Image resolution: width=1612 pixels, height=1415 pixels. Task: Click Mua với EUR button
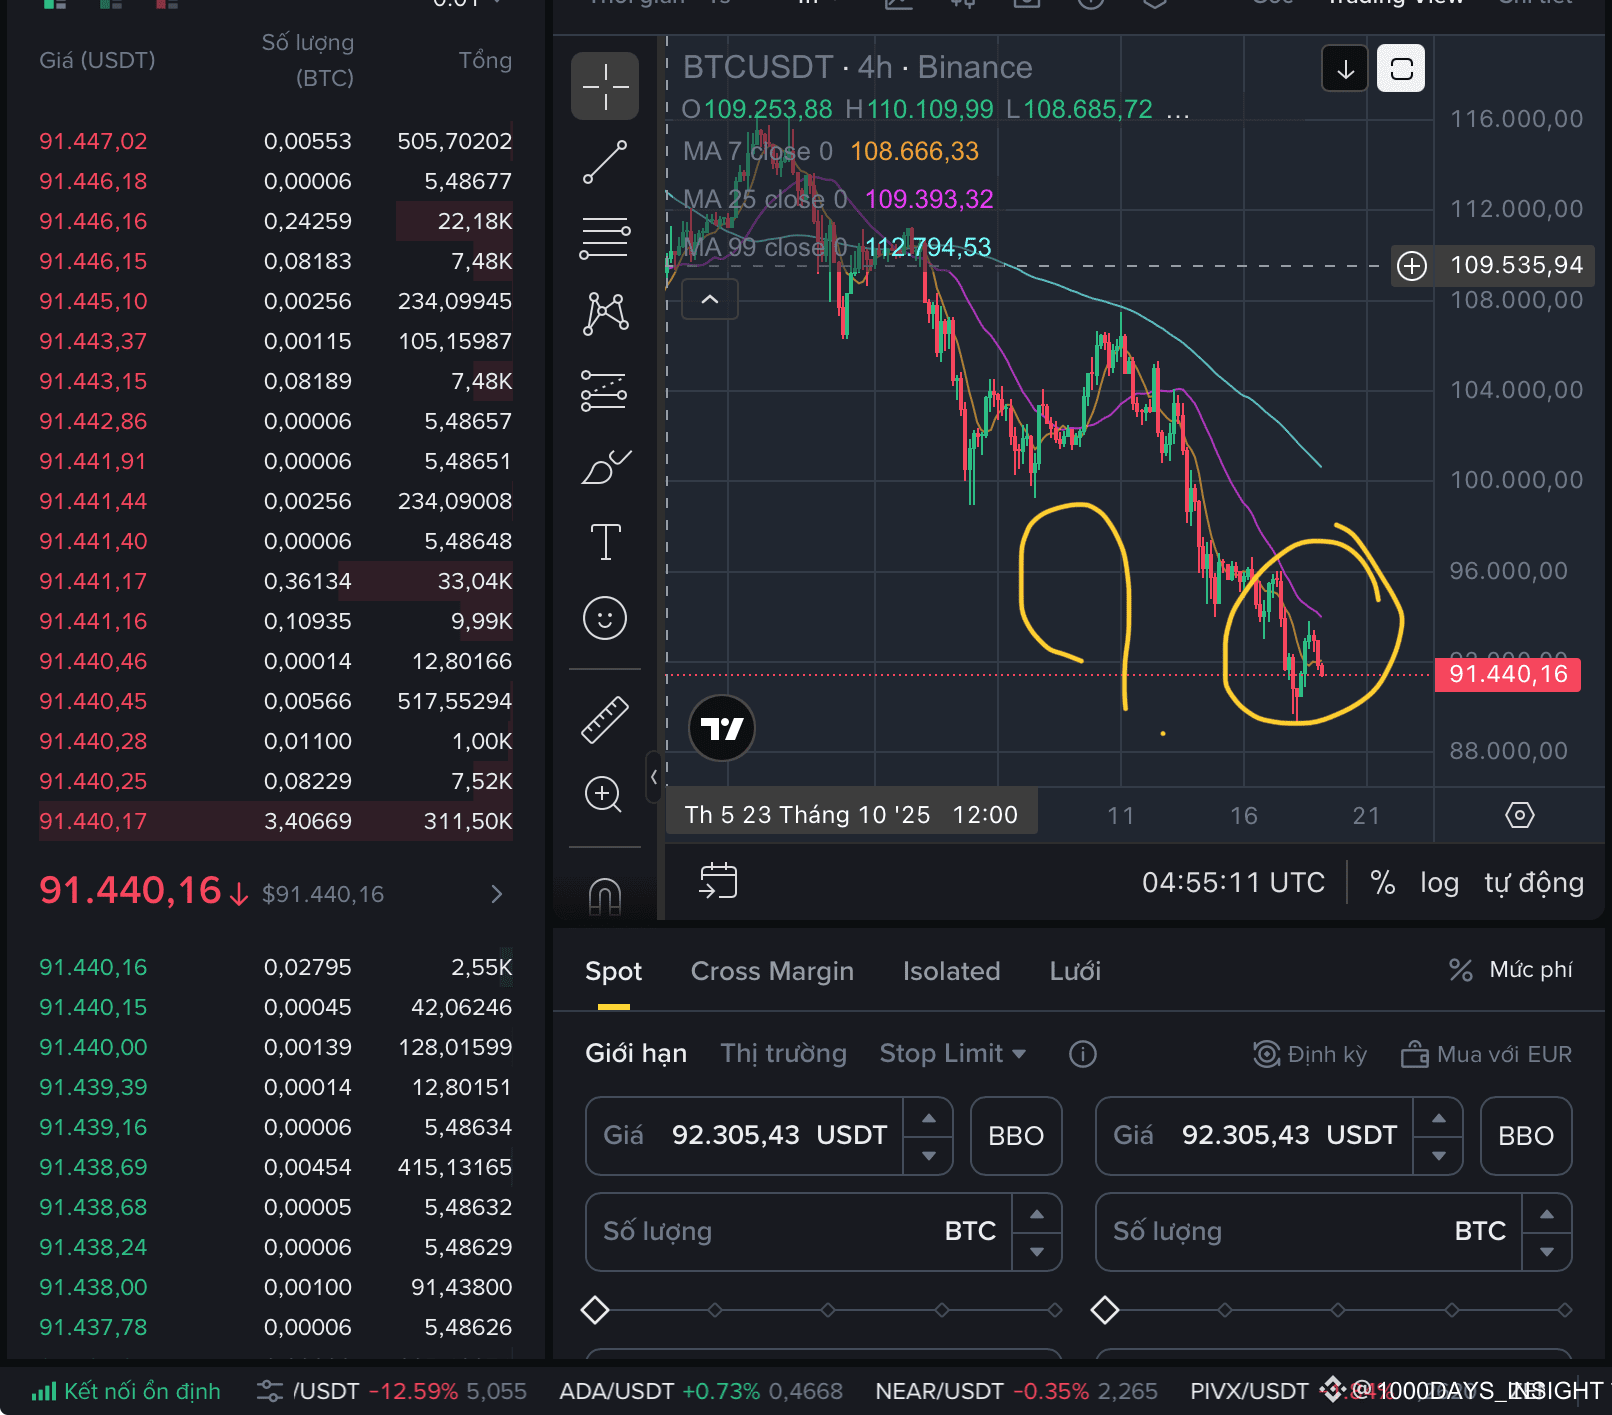pos(1486,1054)
